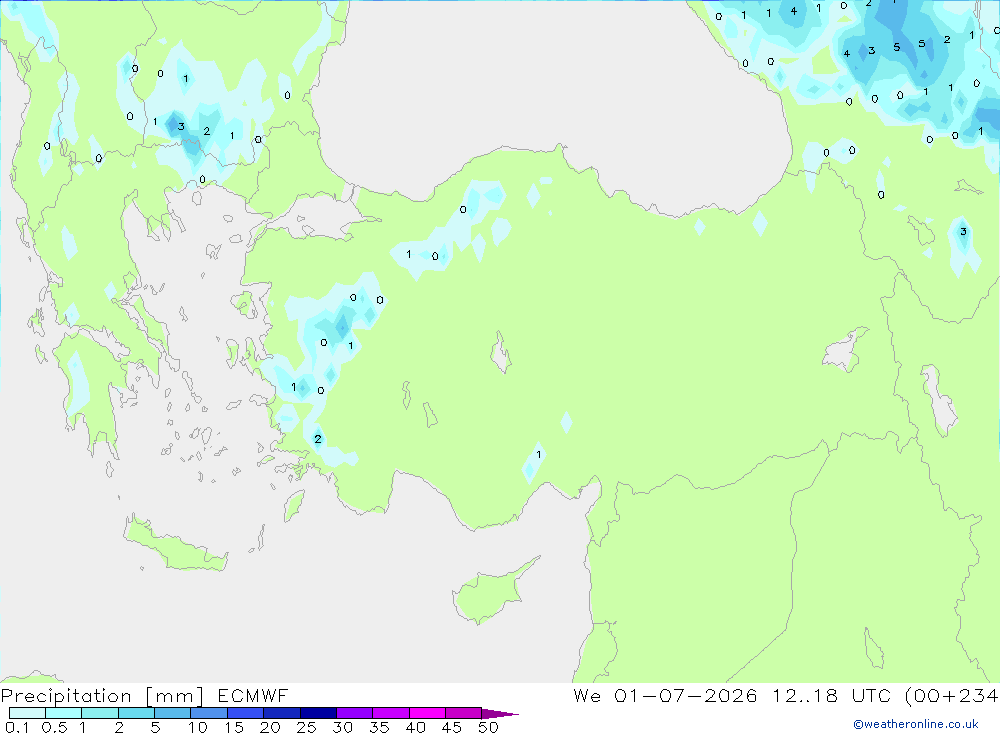Click the '15' legend scale value
Image resolution: width=1000 pixels, height=733 pixels.
[x=234, y=727]
